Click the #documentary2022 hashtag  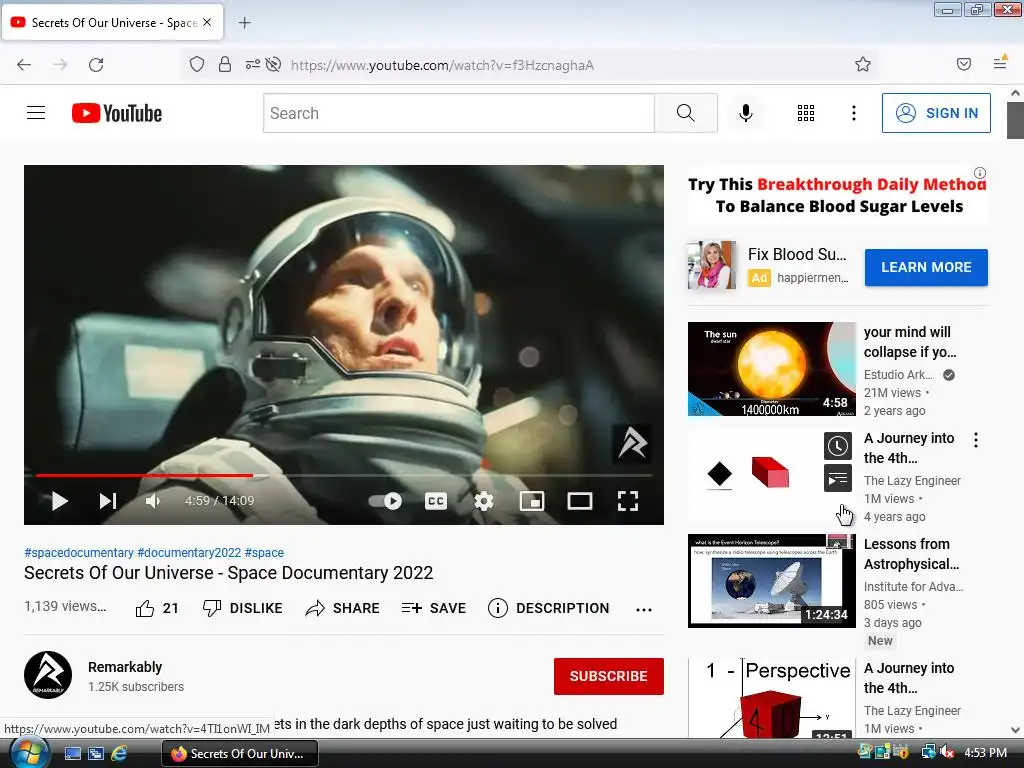click(x=189, y=552)
